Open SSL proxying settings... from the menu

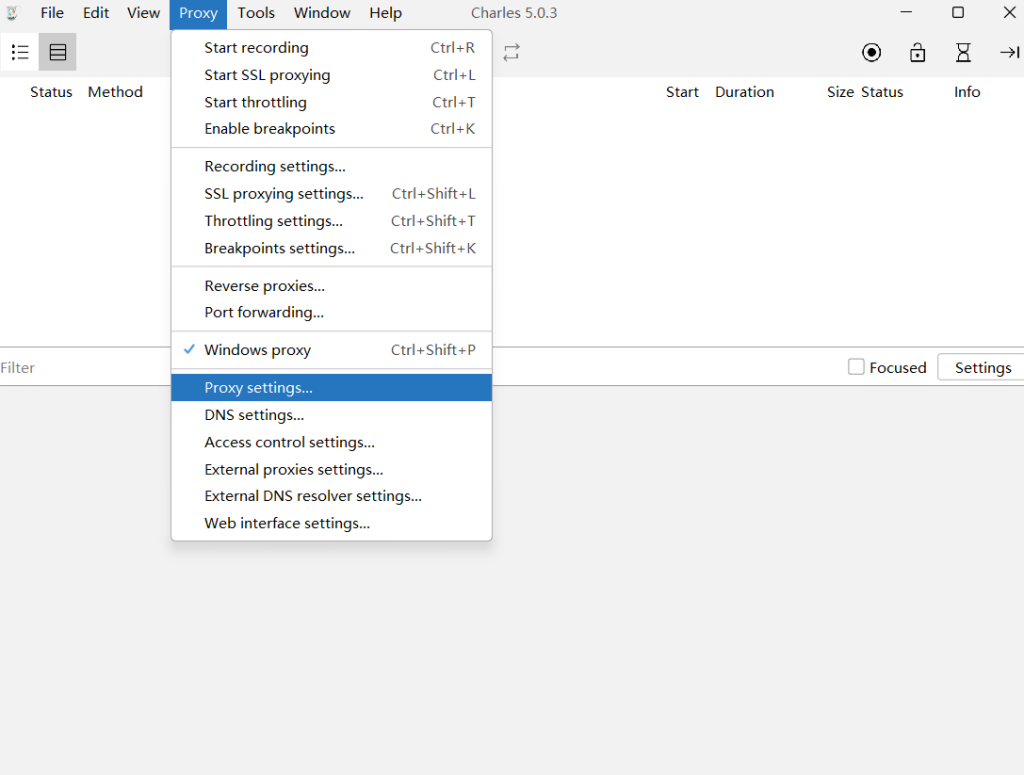pos(284,194)
